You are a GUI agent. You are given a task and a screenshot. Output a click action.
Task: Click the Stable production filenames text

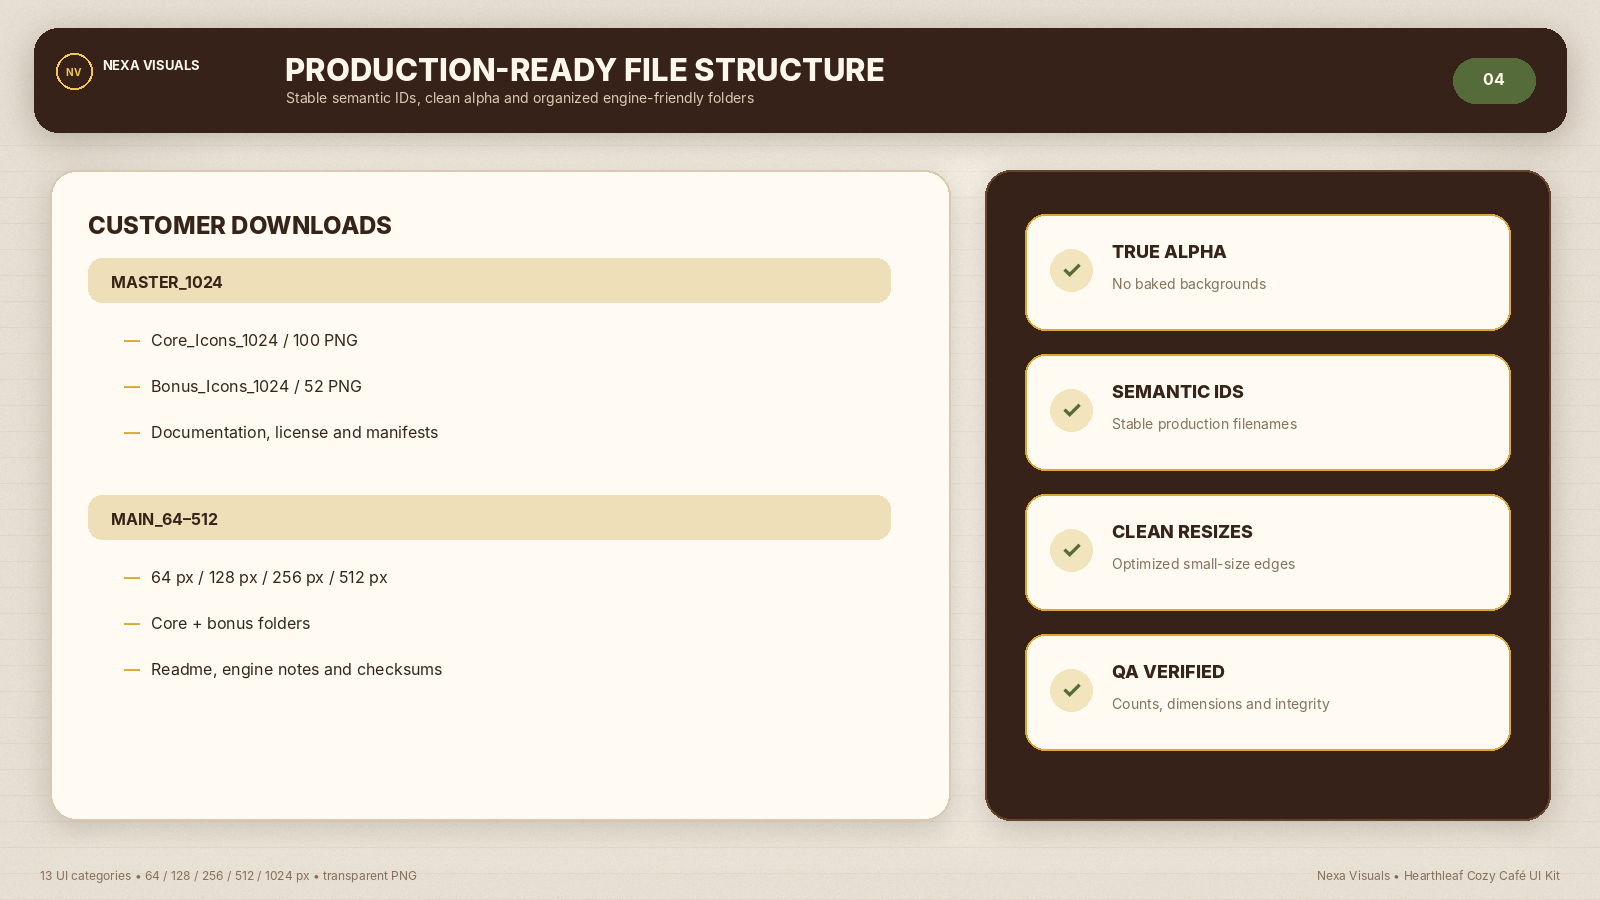[x=1204, y=424]
